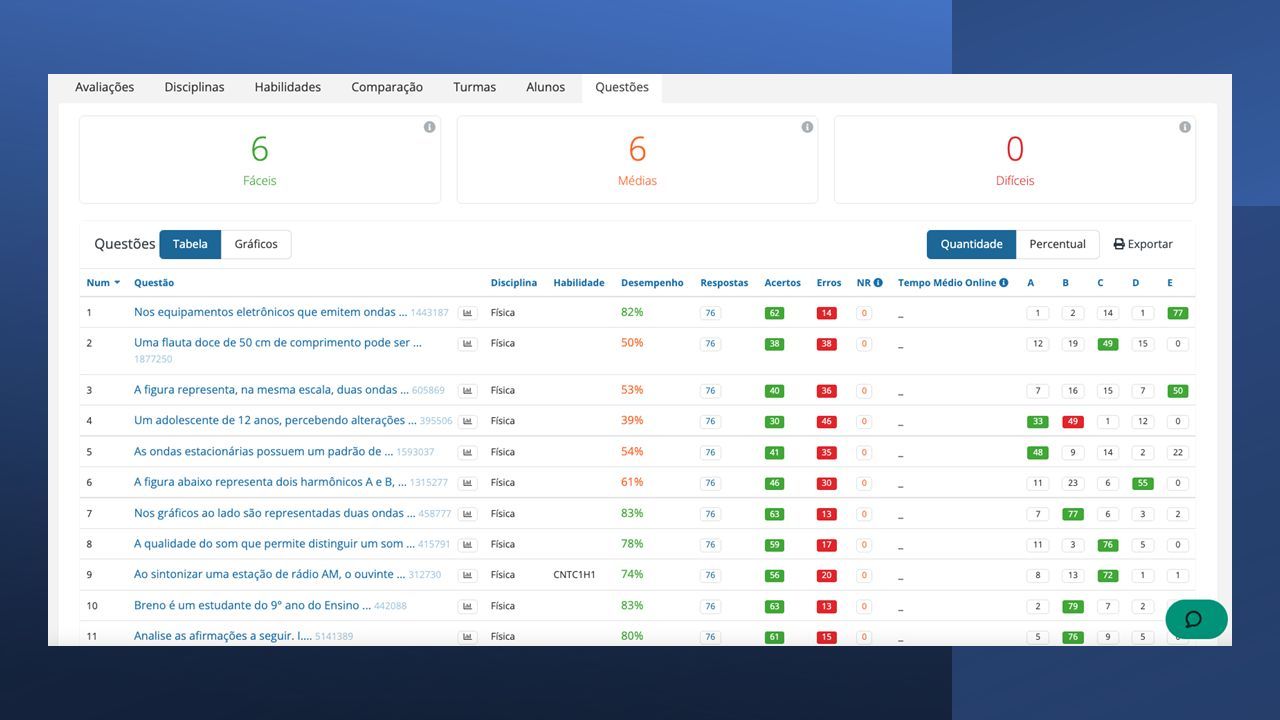Click red Erros badge 46 in row 4
This screenshot has width=1280, height=720.
[826, 422]
